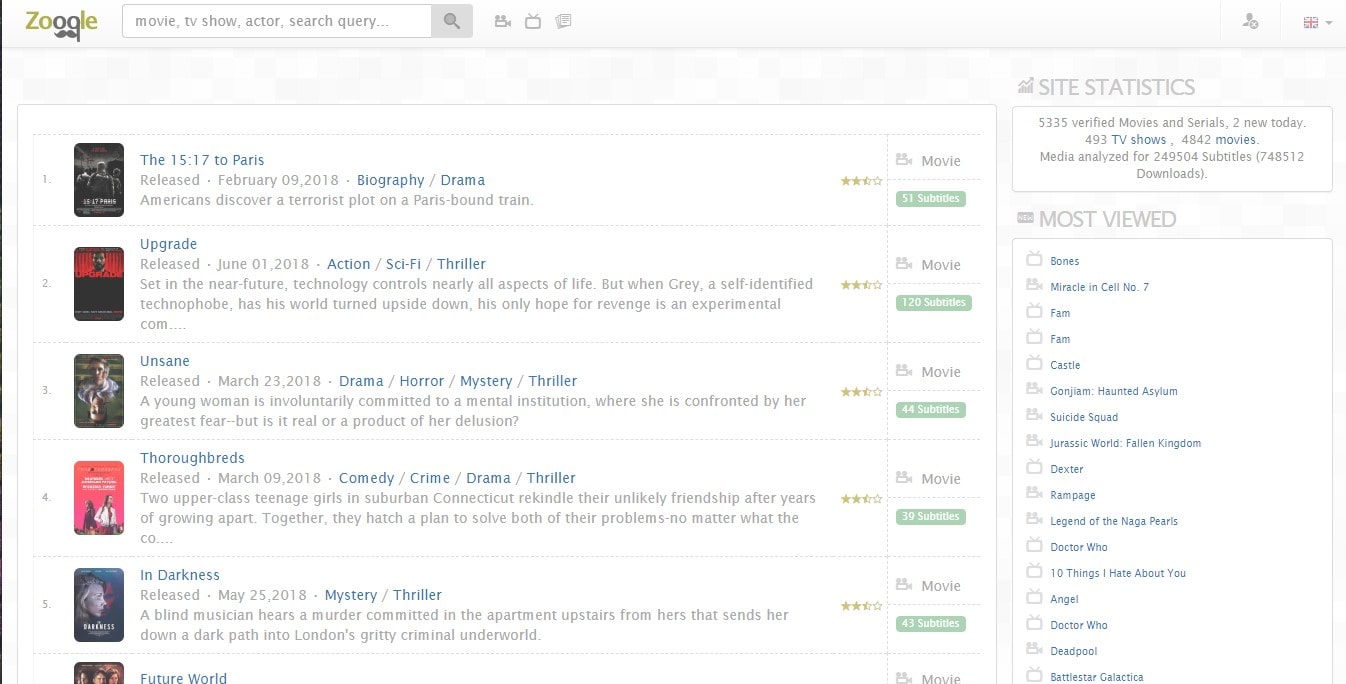Click the TV icon beside Castle
Viewport: 1346px width, 684px height.
point(1034,364)
